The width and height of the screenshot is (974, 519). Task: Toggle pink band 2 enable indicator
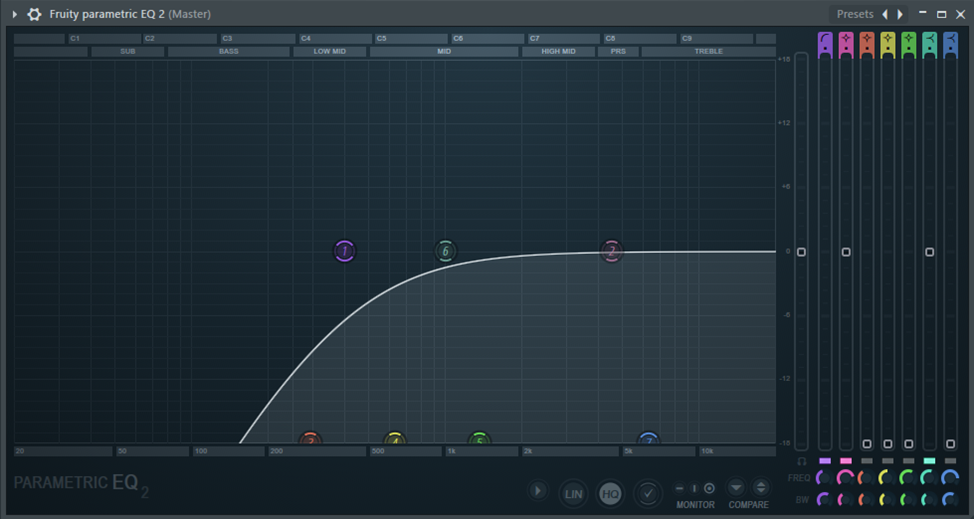pyautogui.click(x=846, y=461)
